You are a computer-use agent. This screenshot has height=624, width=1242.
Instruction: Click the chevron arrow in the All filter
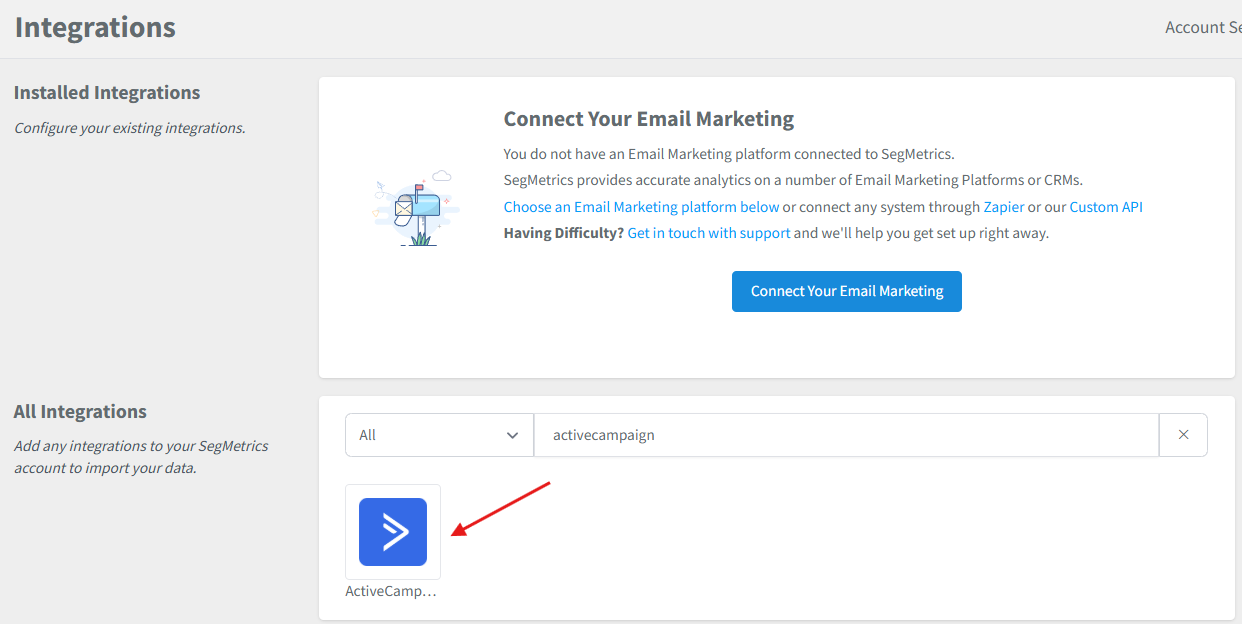(513, 435)
